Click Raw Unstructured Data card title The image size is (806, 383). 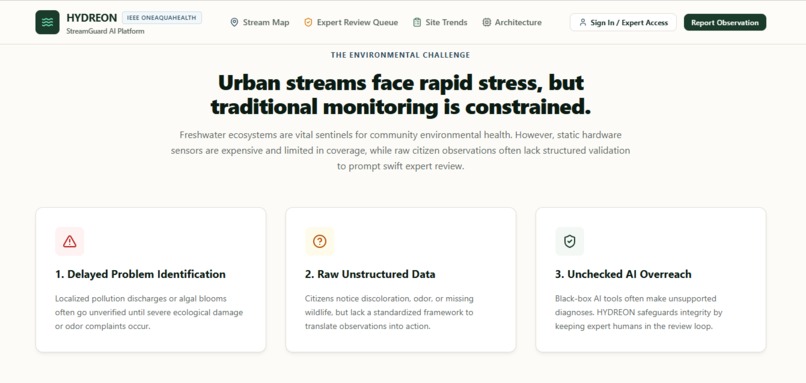tap(370, 275)
